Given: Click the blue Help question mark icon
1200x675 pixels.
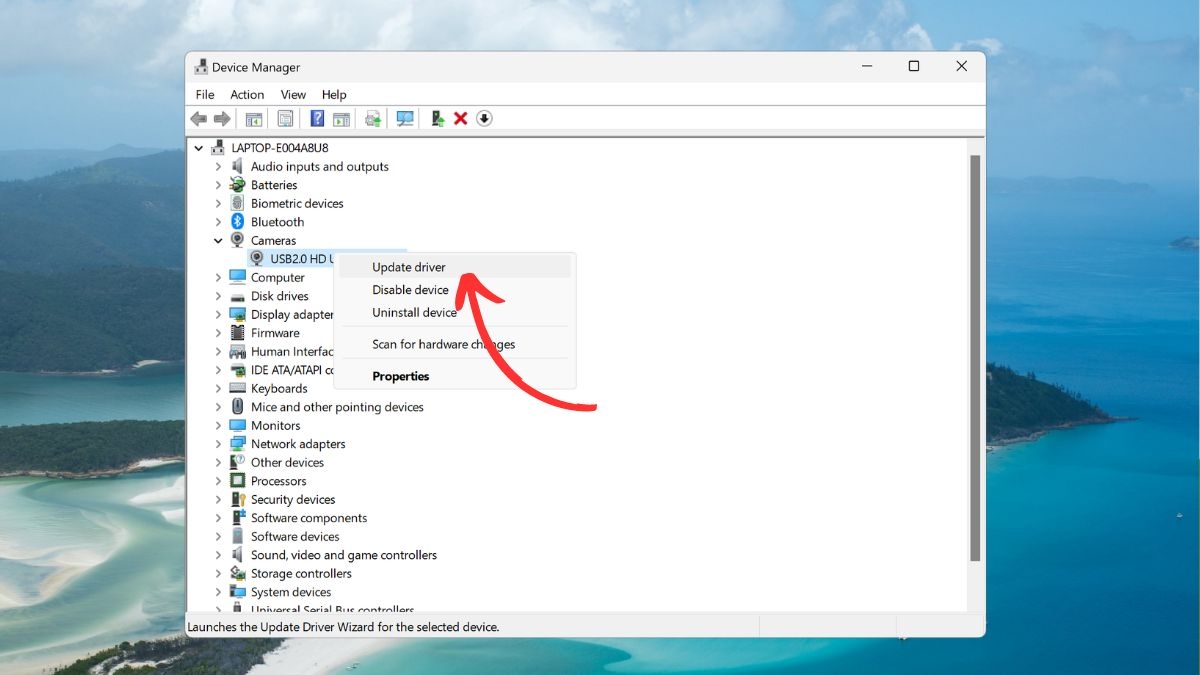Looking at the screenshot, I should click(317, 118).
